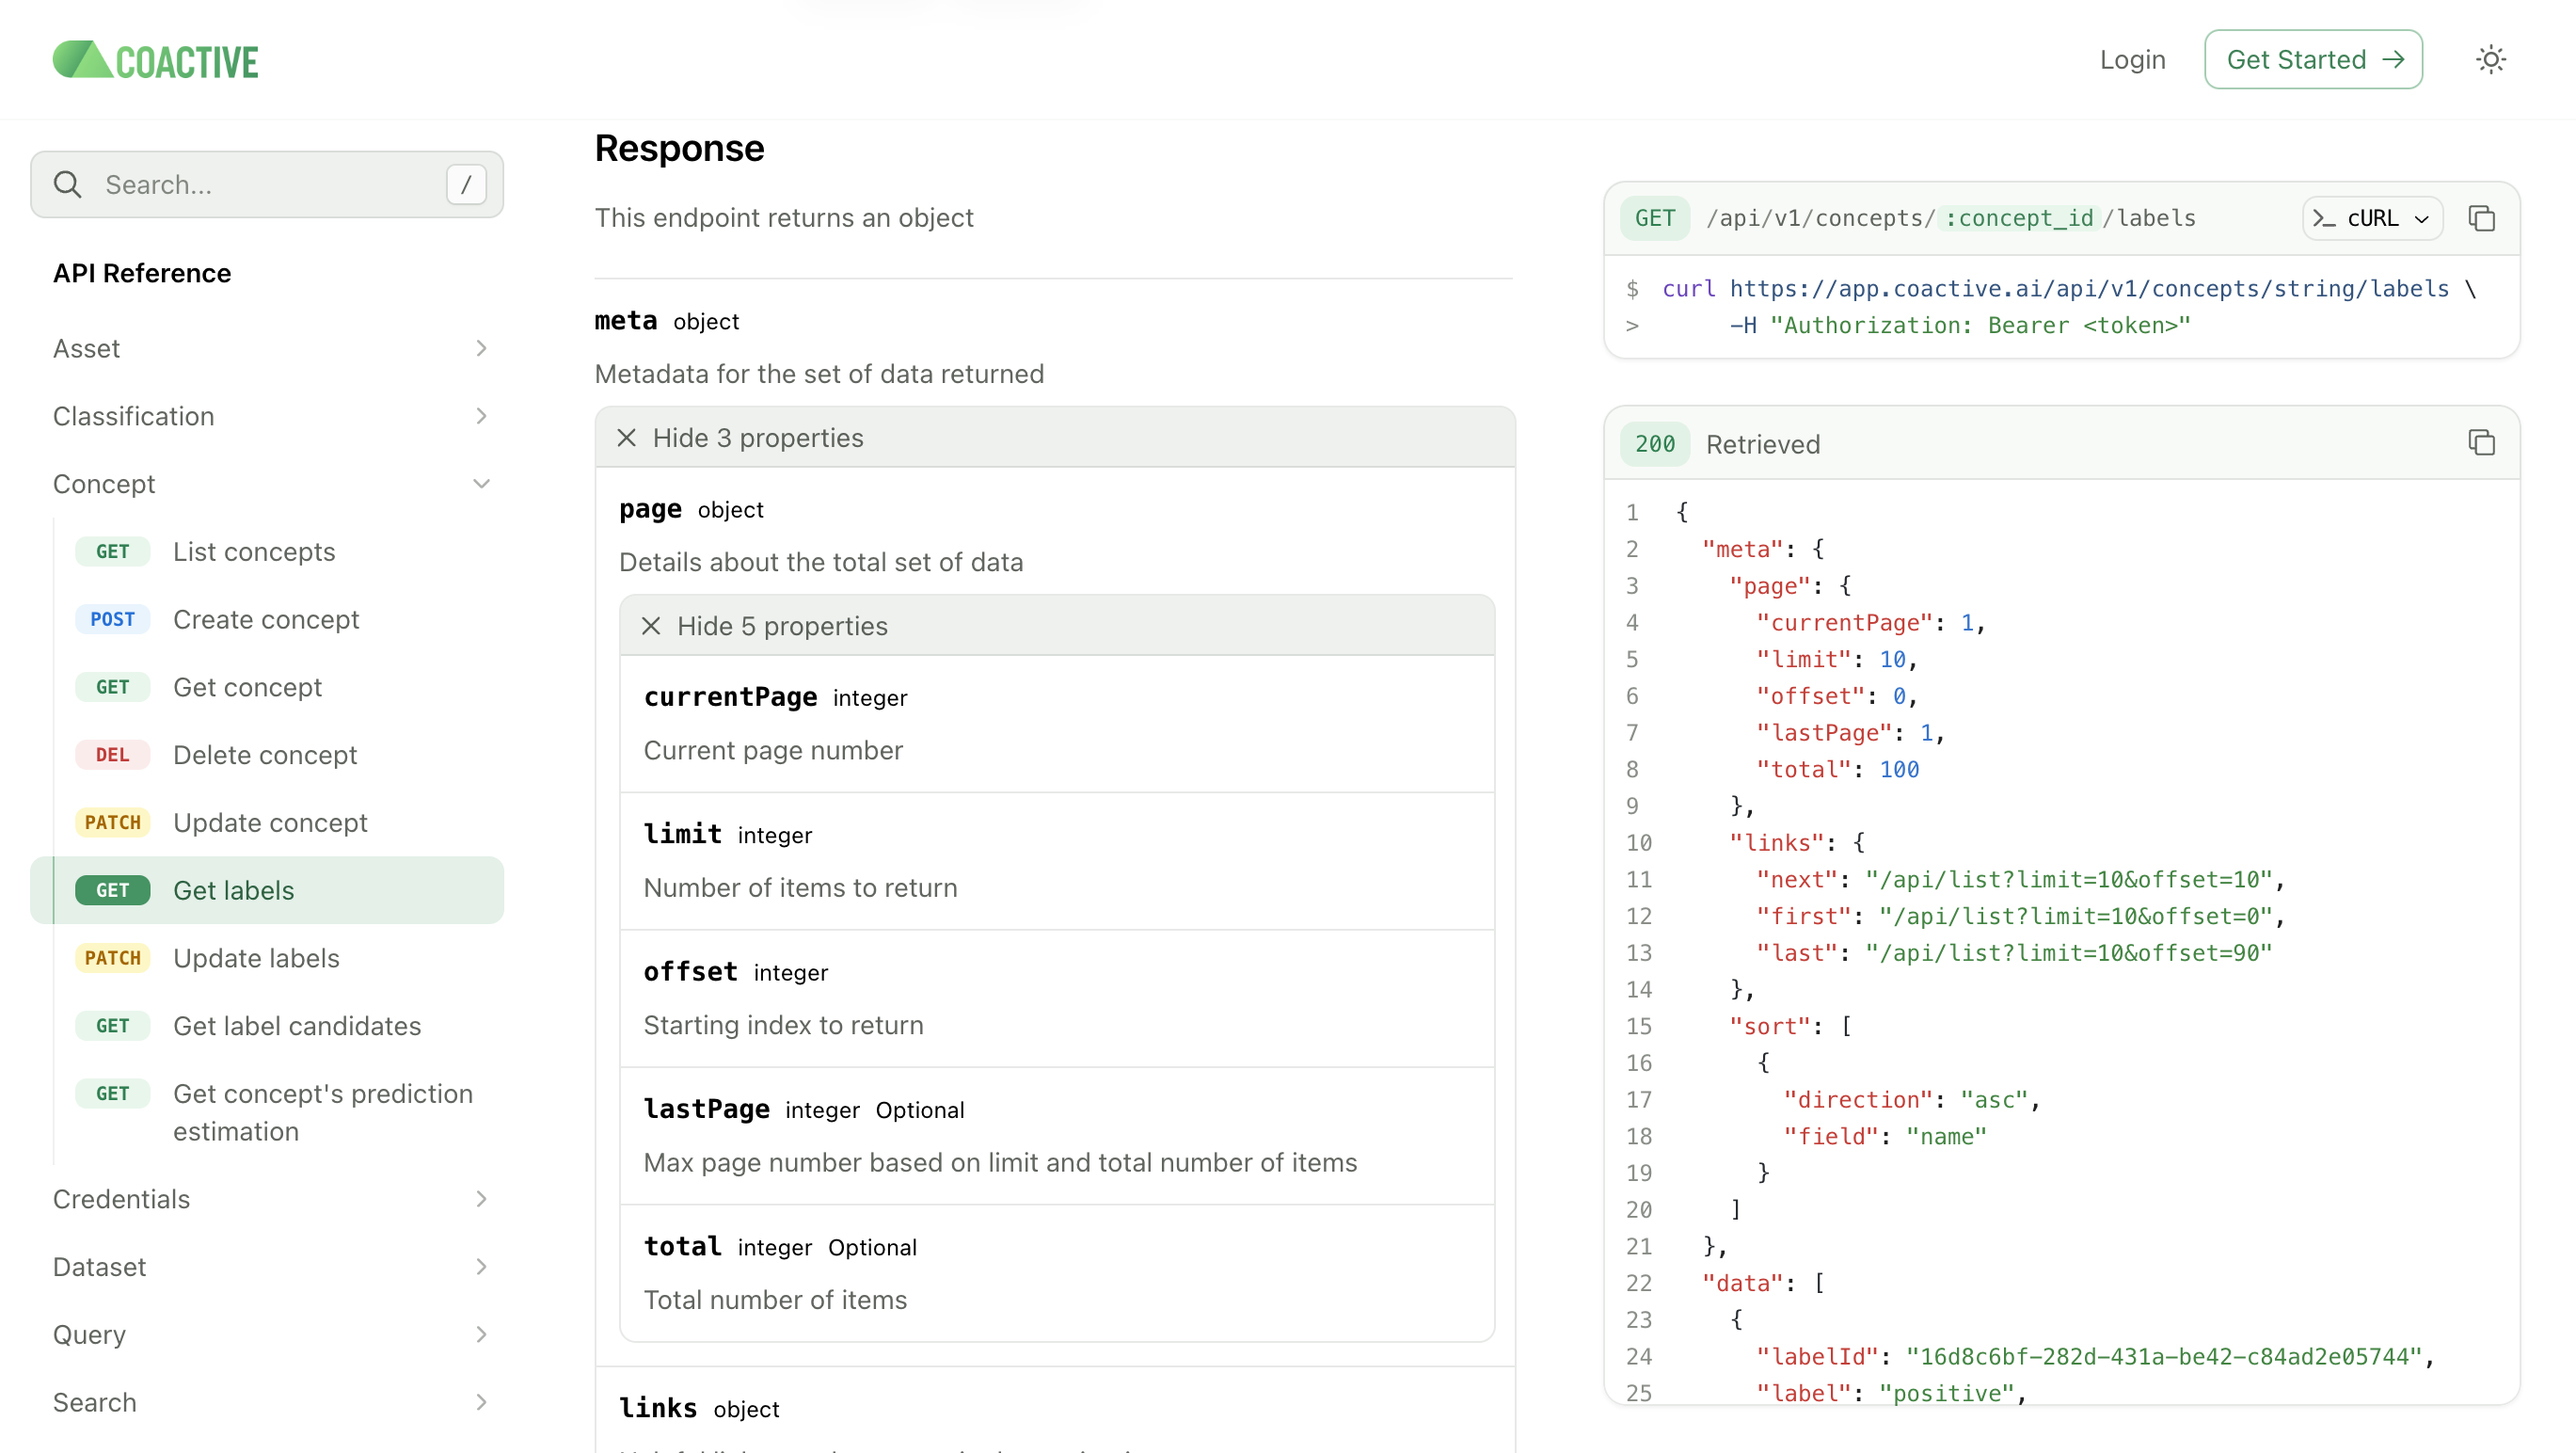Click the Login link
The height and width of the screenshot is (1453, 2576).
point(2132,60)
